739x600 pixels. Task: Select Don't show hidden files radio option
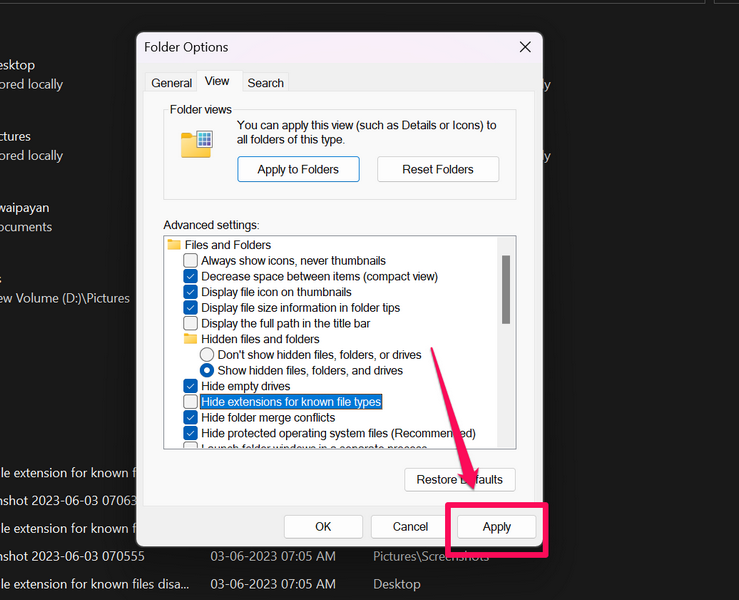[x=207, y=355]
